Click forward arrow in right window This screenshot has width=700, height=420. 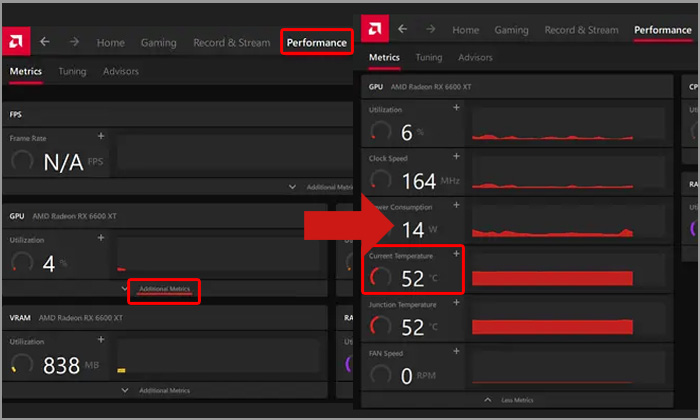pyautogui.click(x=430, y=29)
